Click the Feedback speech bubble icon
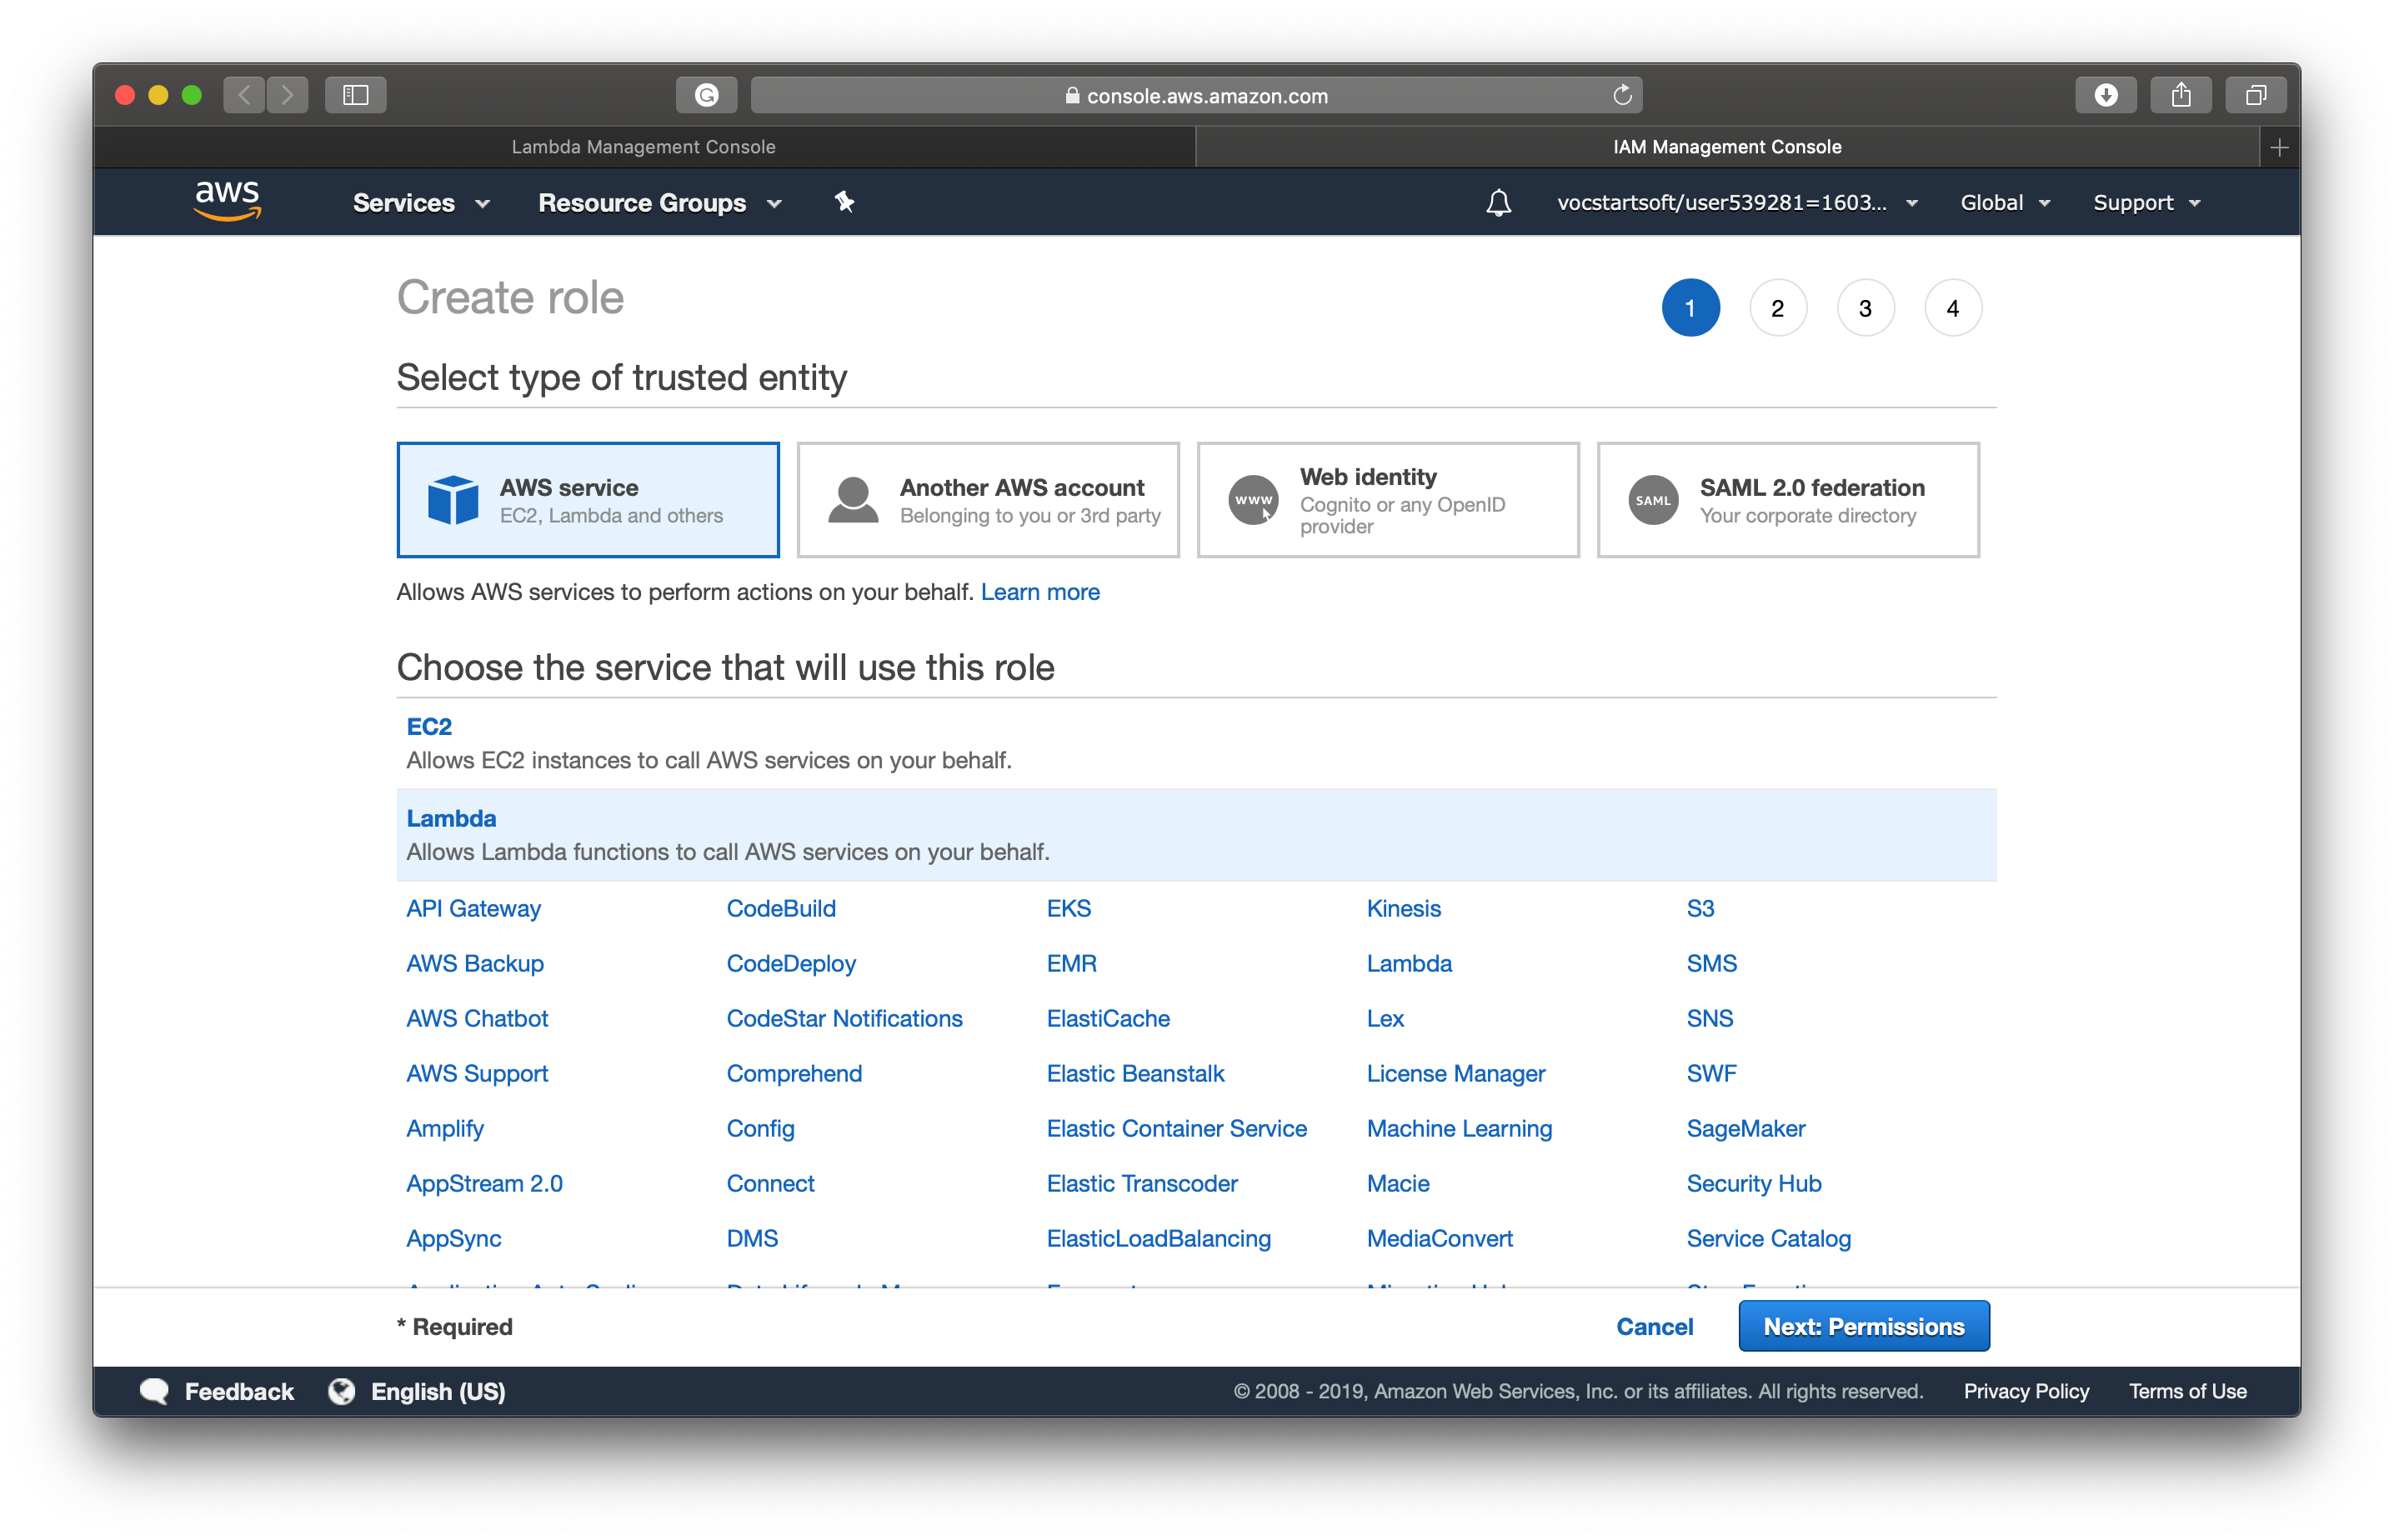Screen dimensions: 2394x1540 tap(154, 1391)
